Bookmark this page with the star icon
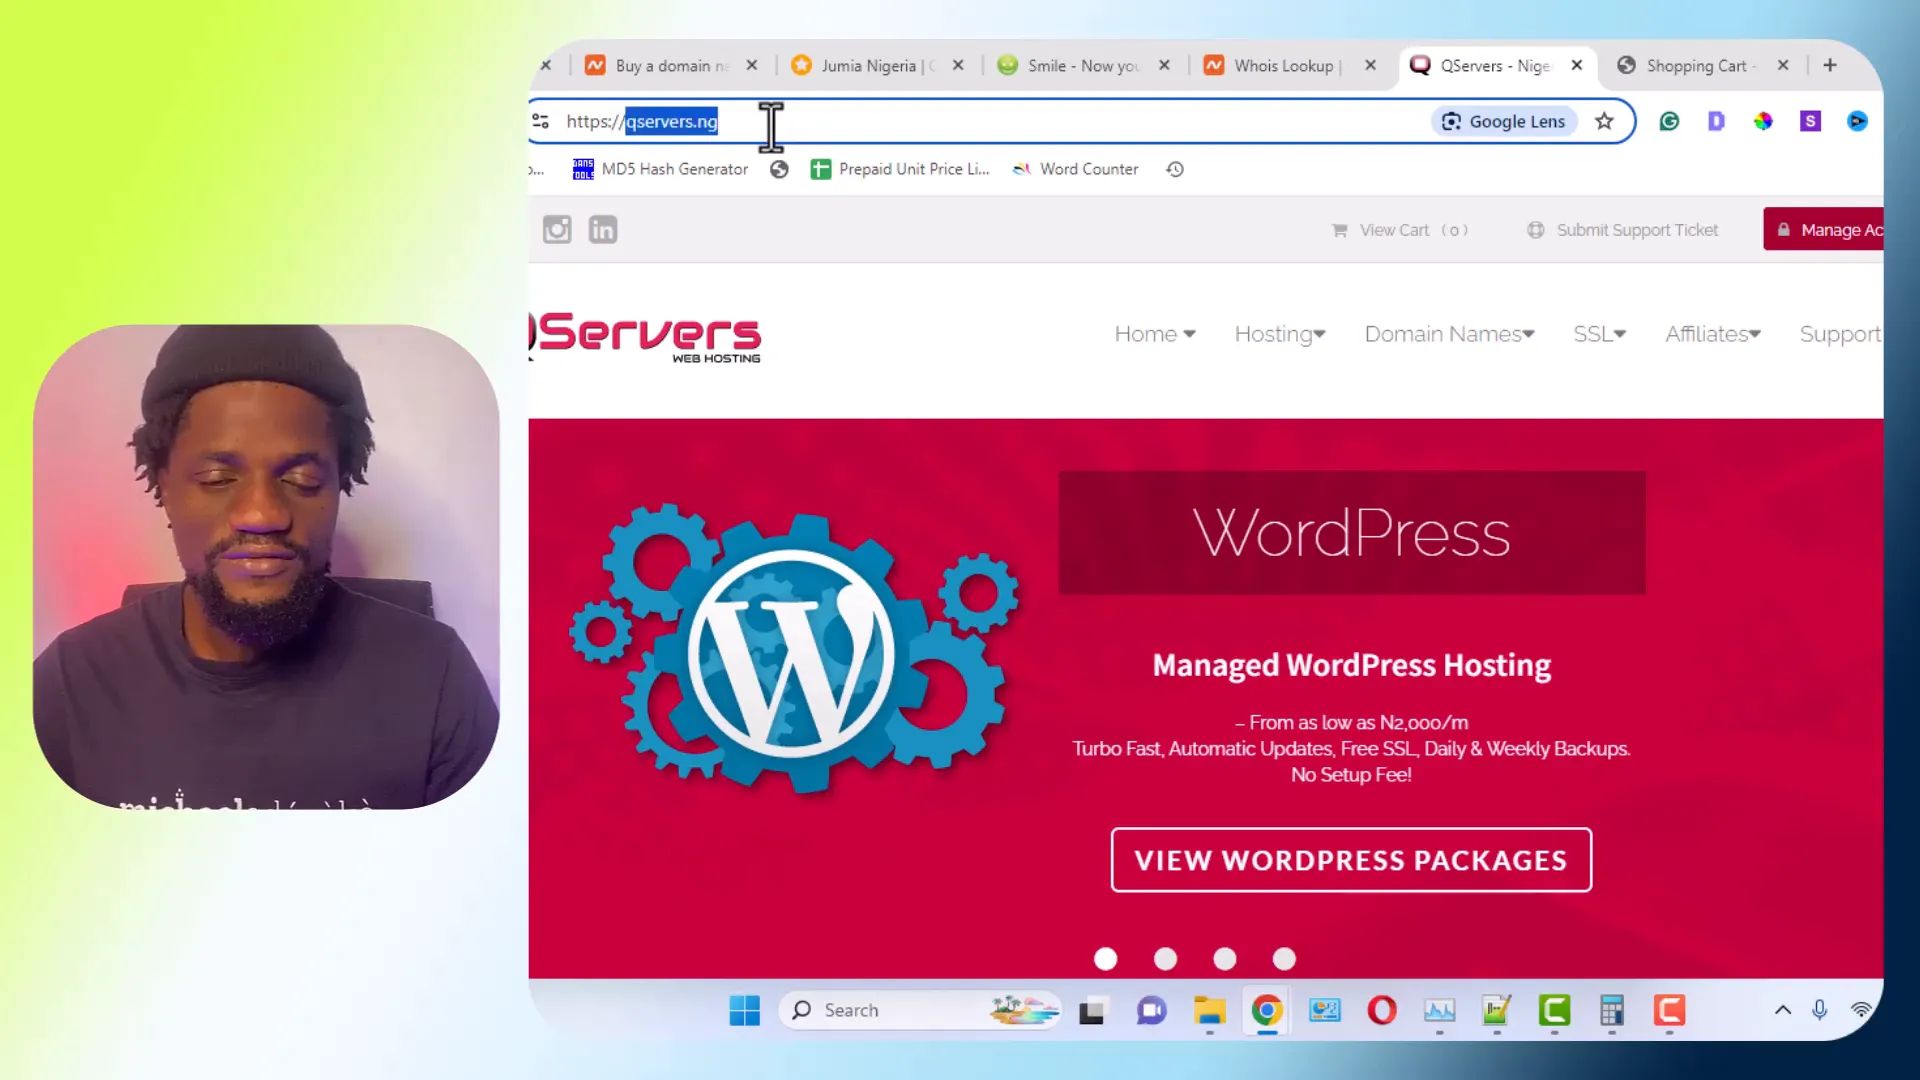This screenshot has width=1920, height=1080. click(x=1604, y=121)
